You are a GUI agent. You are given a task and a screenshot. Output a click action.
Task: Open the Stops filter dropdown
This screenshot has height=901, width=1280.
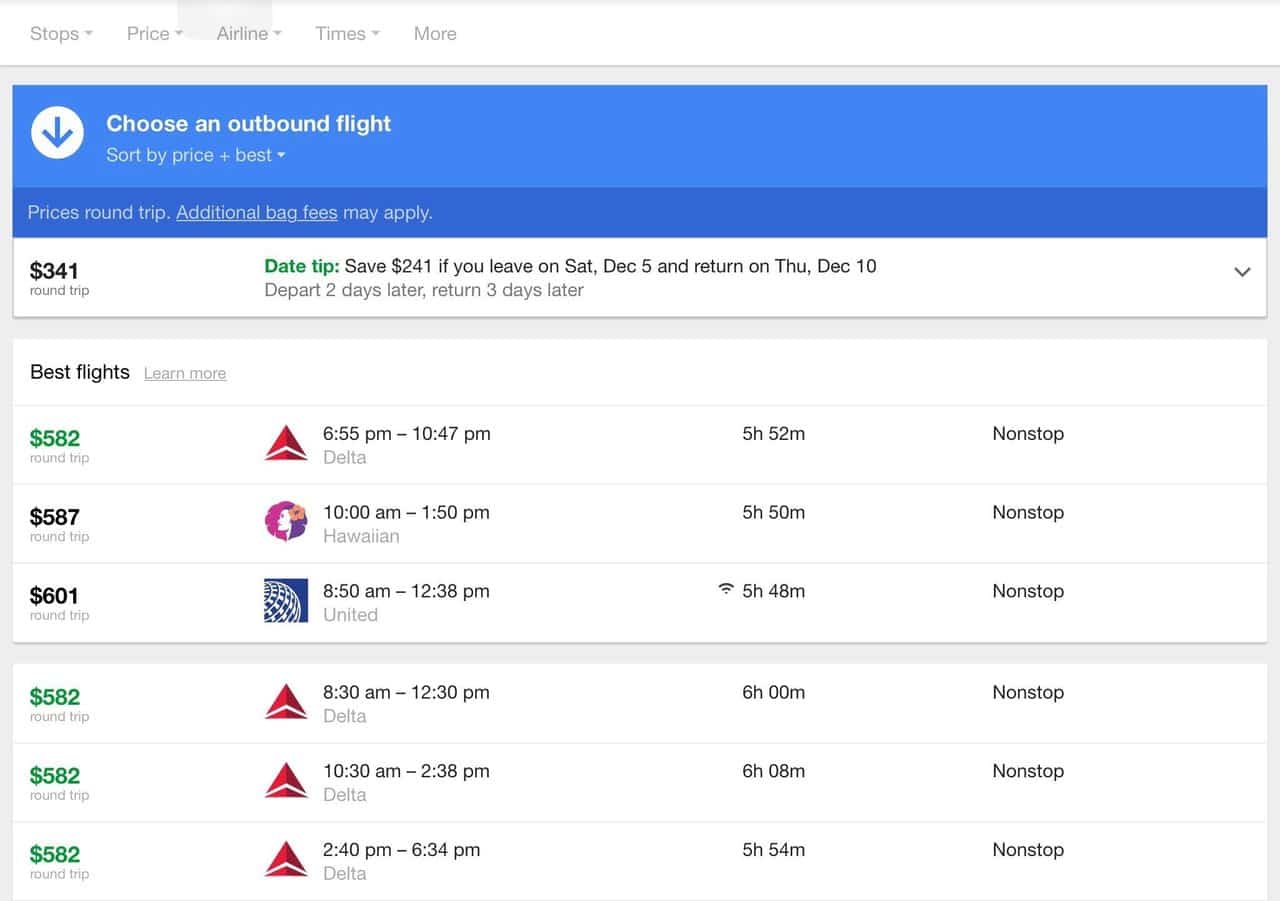pyautogui.click(x=61, y=34)
